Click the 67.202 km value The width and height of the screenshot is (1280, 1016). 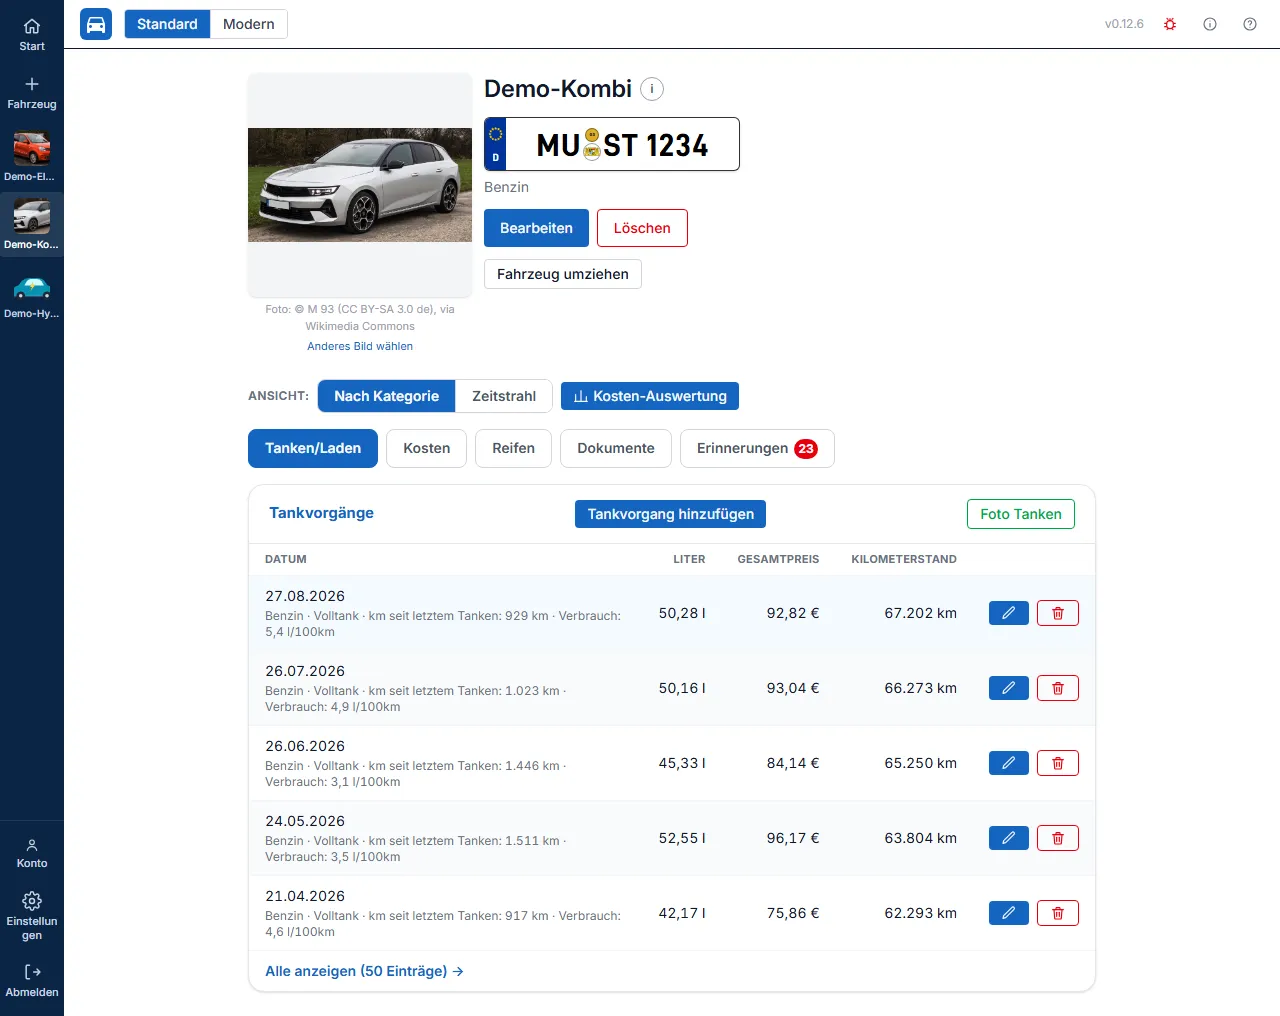(x=920, y=613)
